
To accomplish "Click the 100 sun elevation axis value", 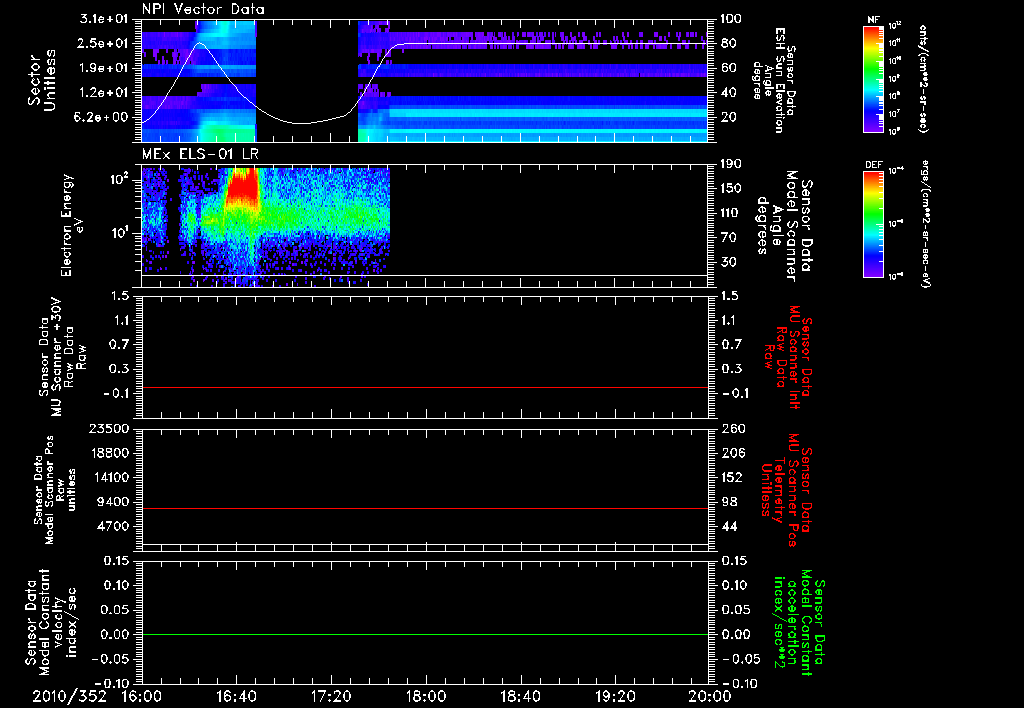I will 731,19.
